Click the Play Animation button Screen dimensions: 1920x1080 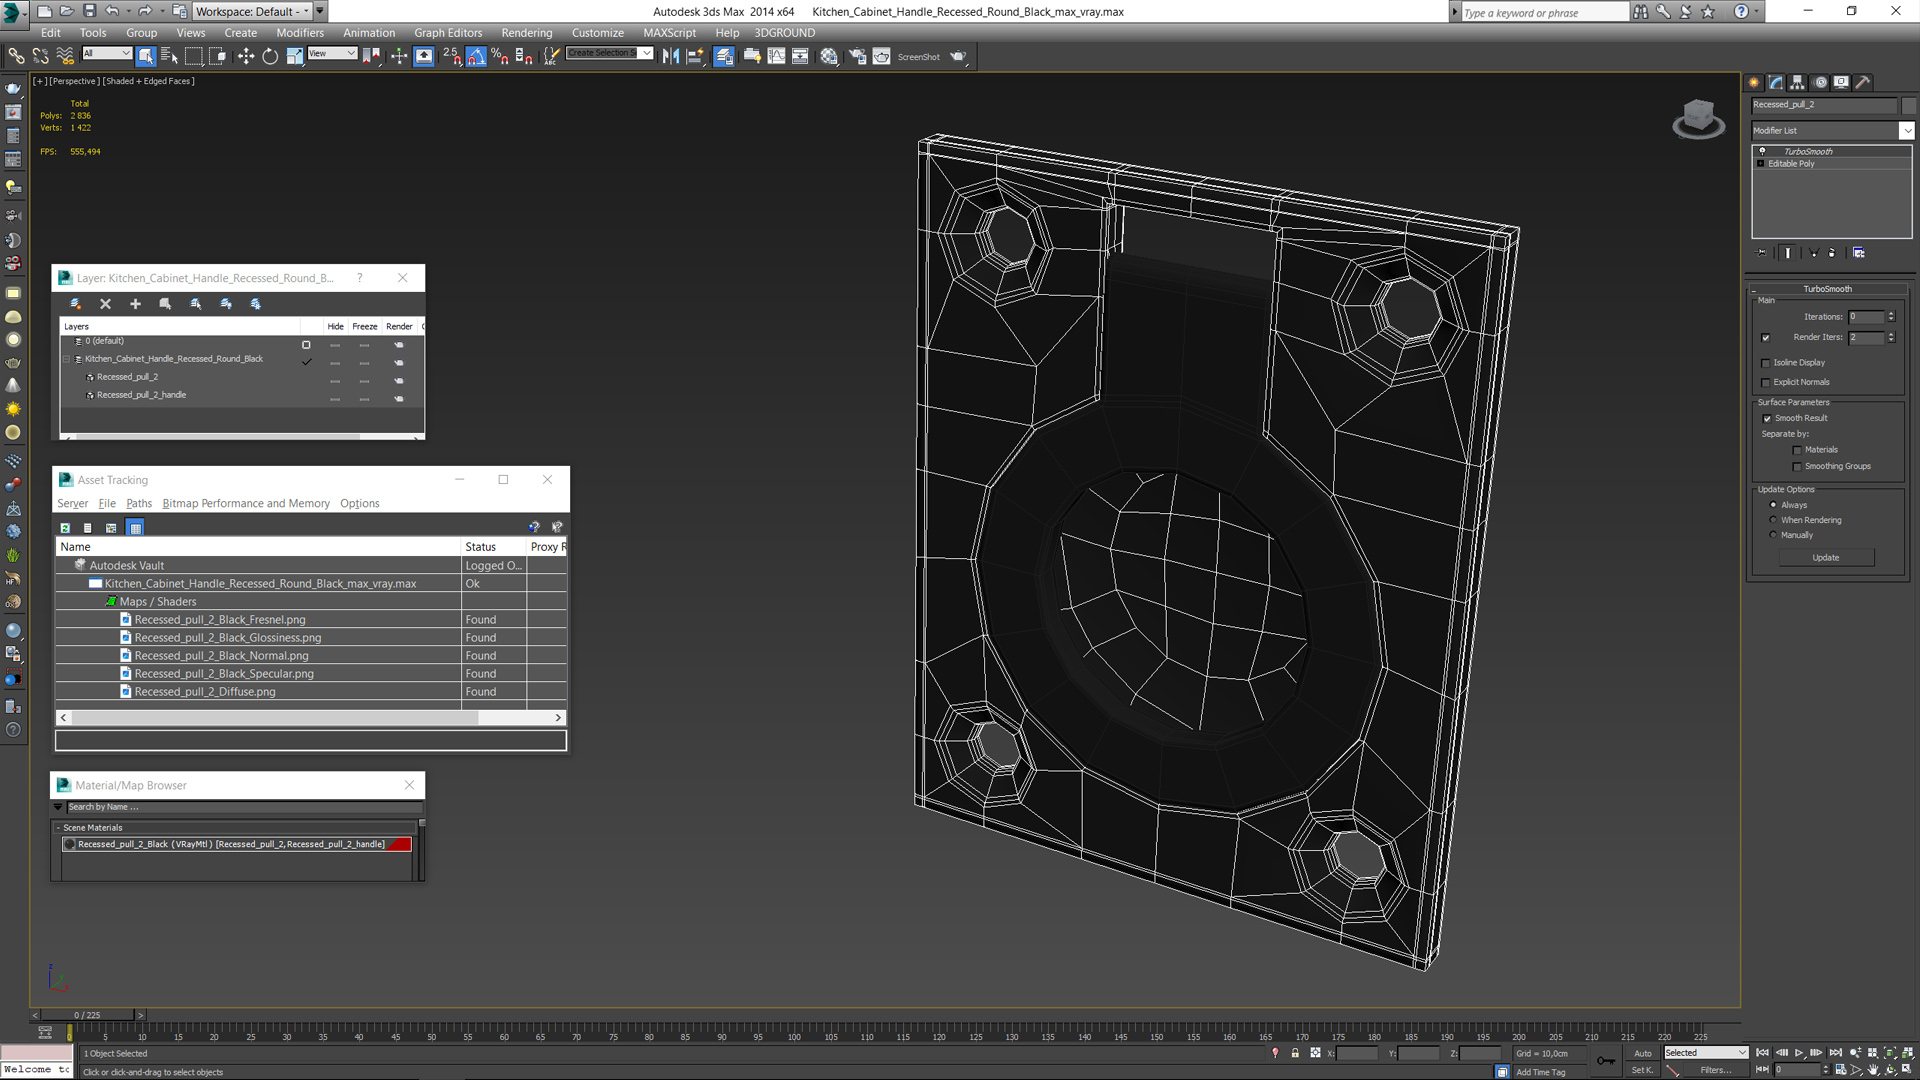(x=1799, y=1053)
